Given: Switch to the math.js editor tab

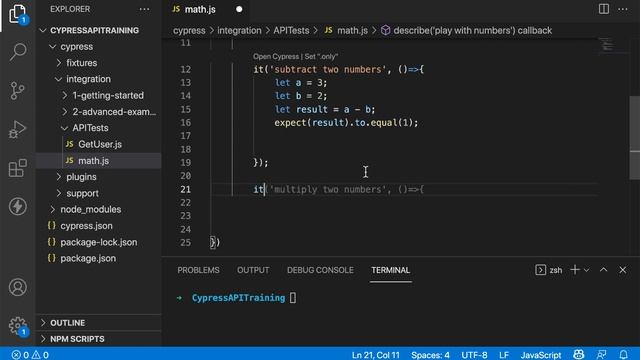Looking at the screenshot, I should click(x=200, y=9).
